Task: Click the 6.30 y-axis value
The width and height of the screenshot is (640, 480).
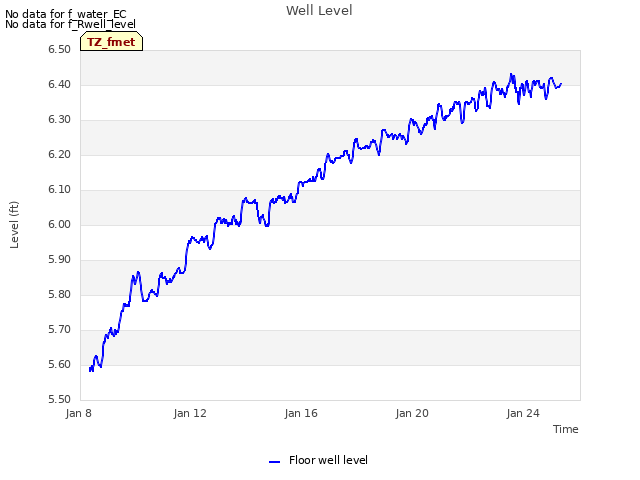Action: (x=60, y=120)
